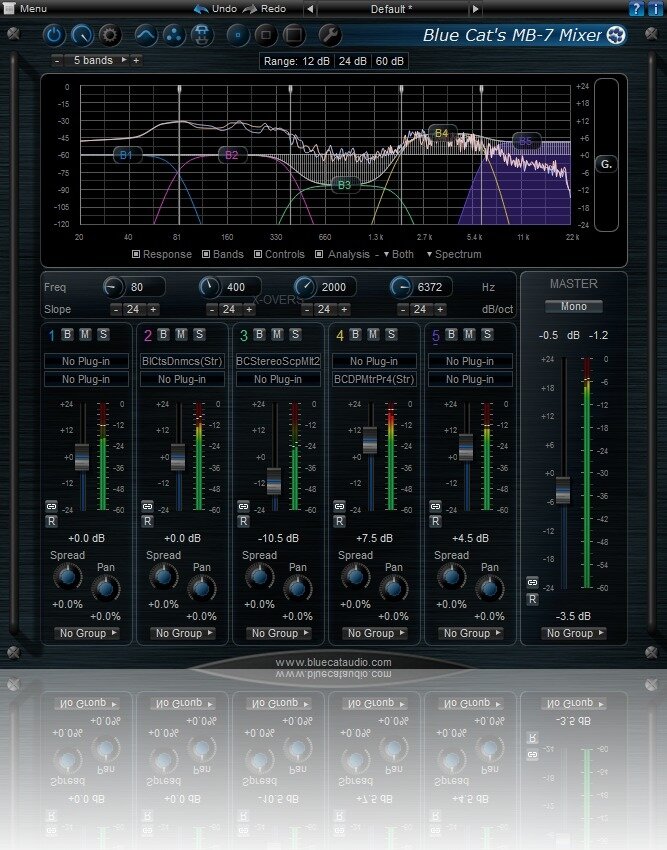Mute band 4 with the M button
The width and height of the screenshot is (667, 850).
pyautogui.click(x=373, y=334)
